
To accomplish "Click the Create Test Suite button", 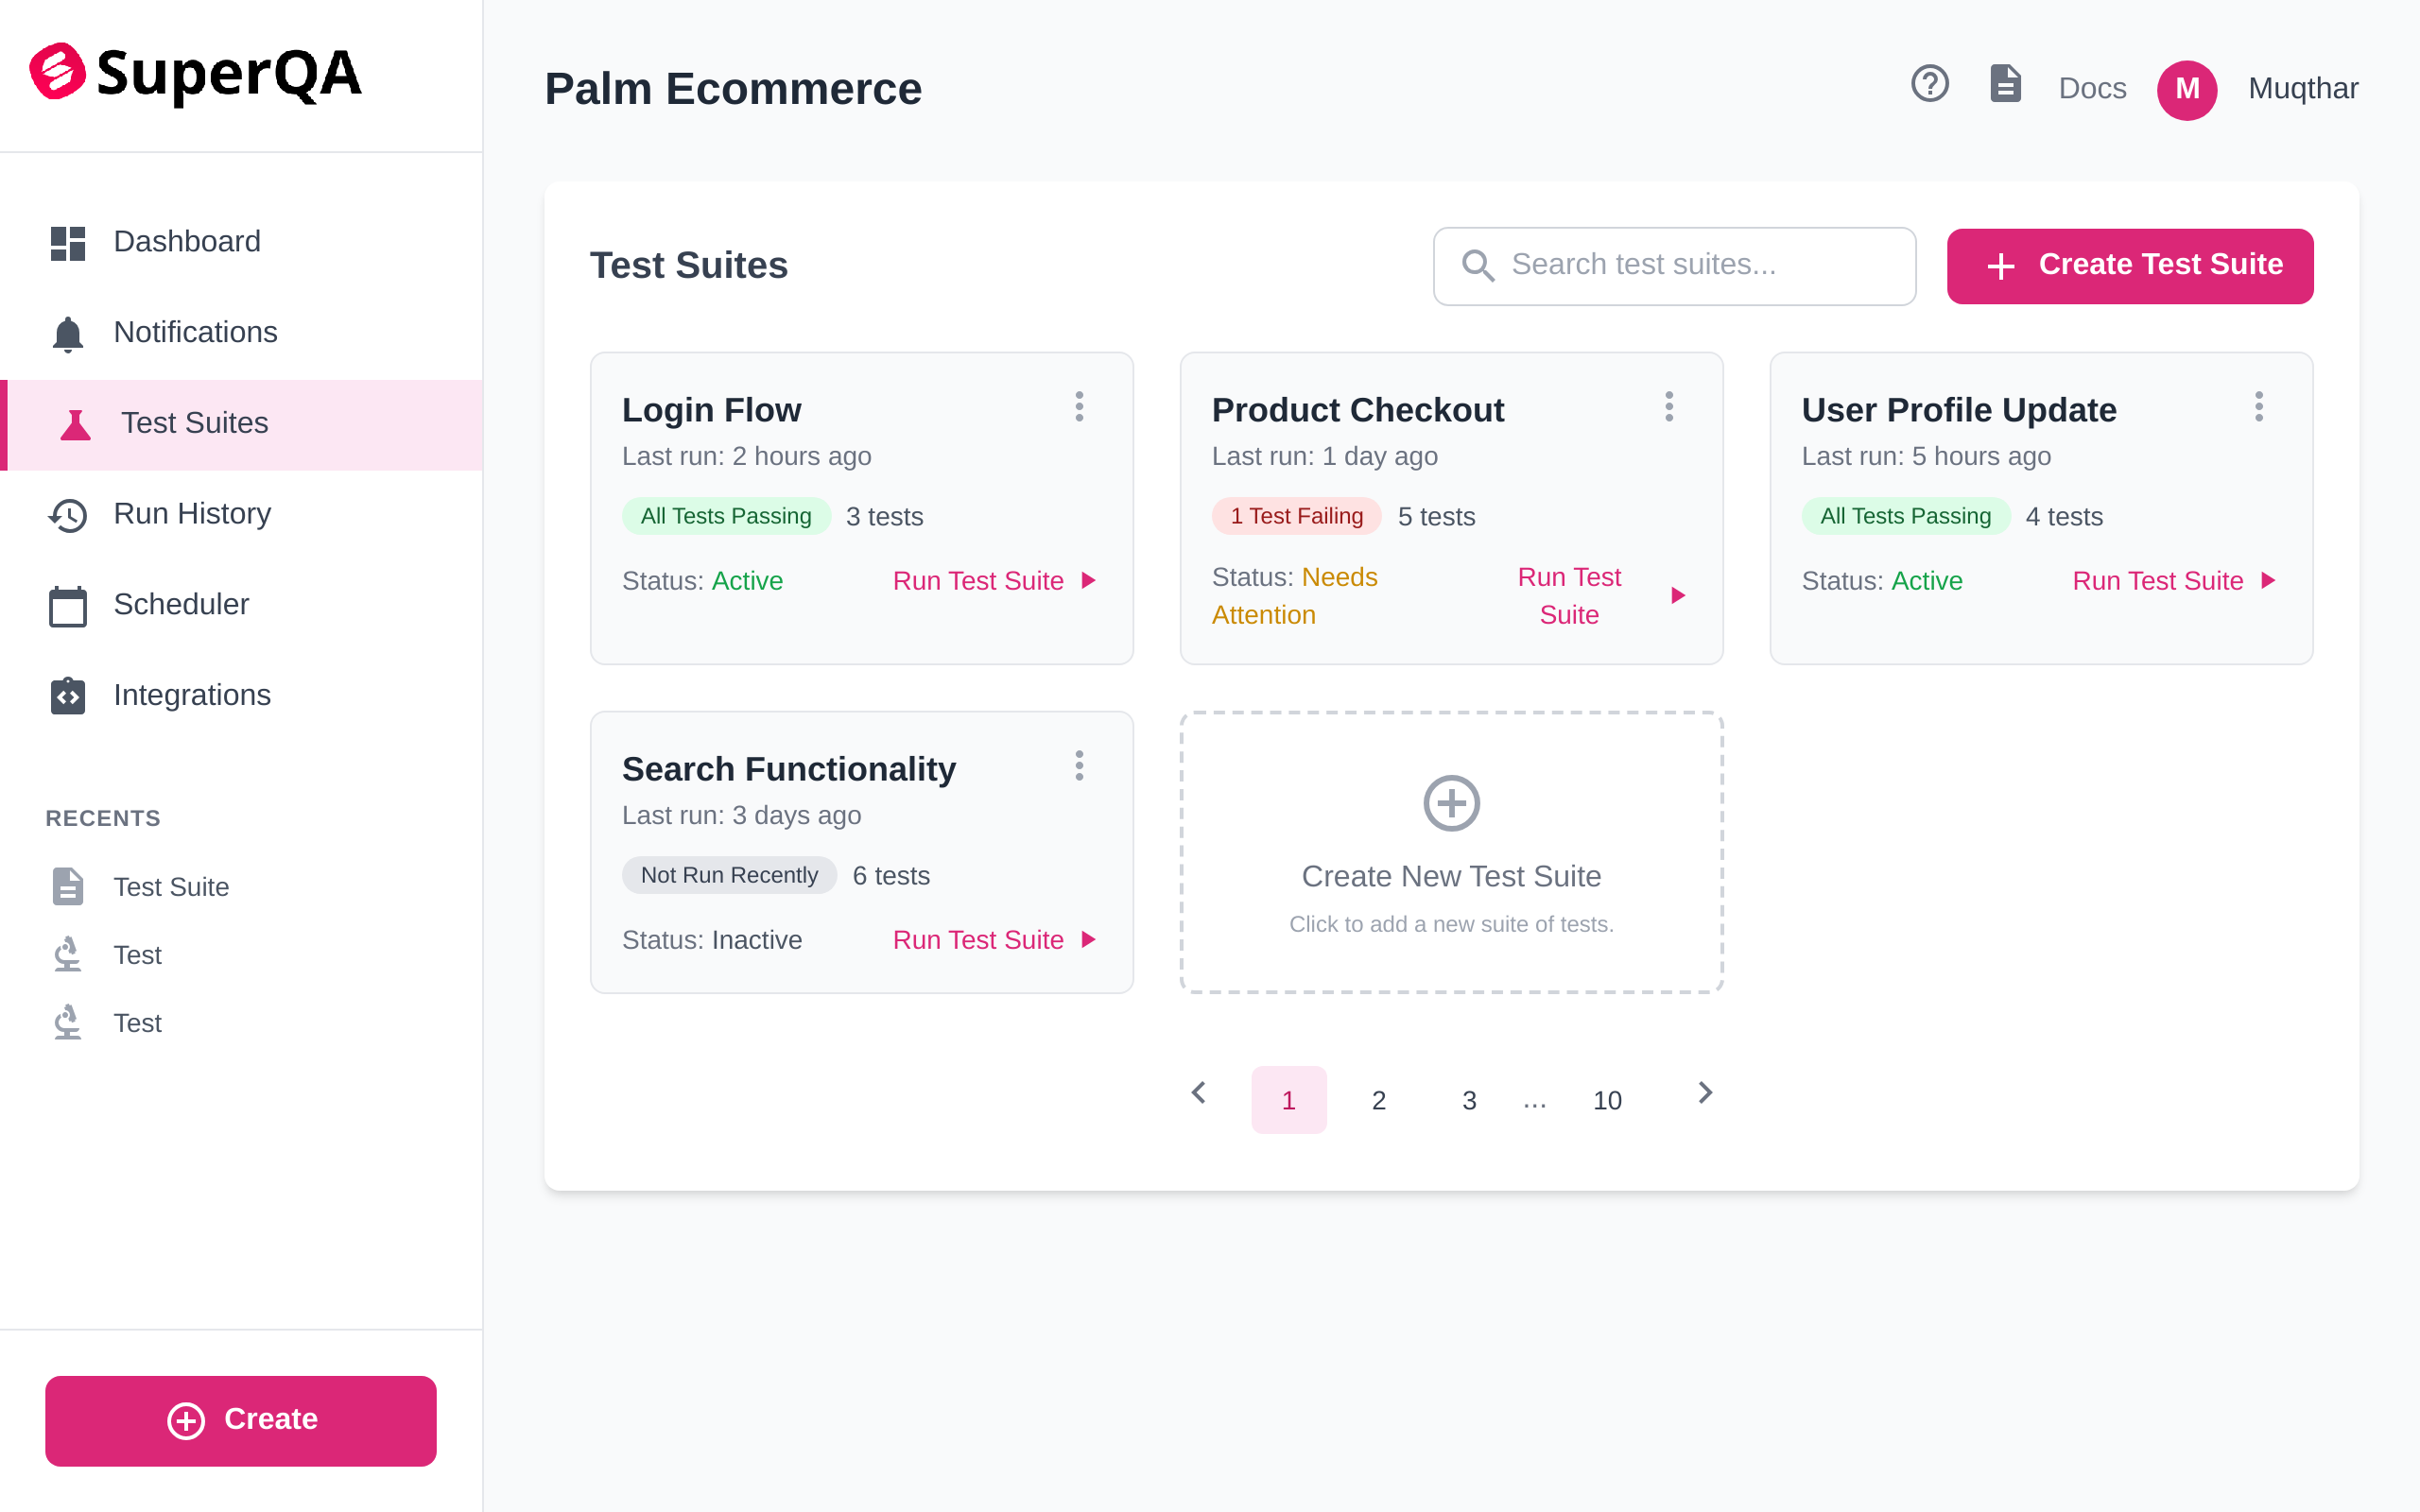I will point(2129,266).
